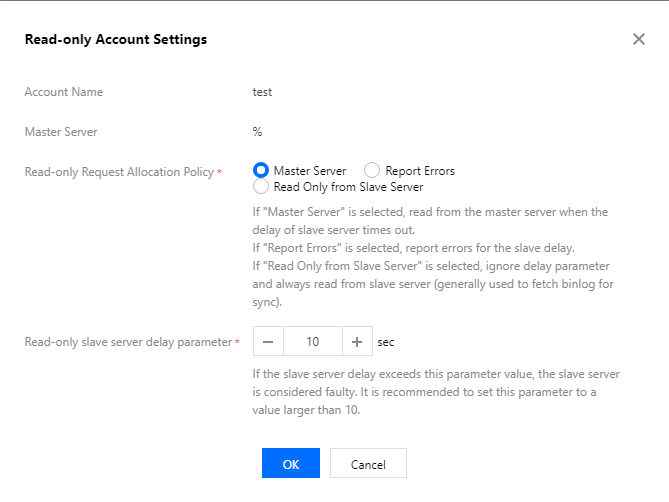
Task: Click the slave server delay recommendation text
Action: click(x=436, y=391)
